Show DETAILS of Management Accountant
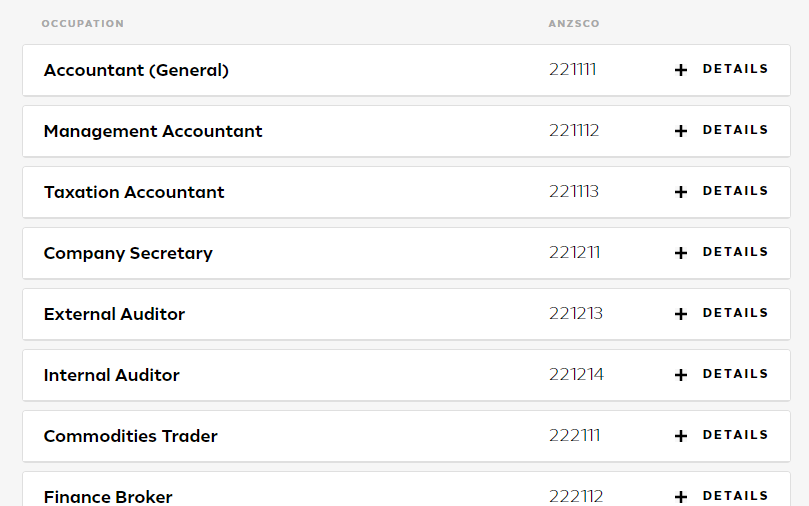This screenshot has width=809, height=506. [735, 130]
